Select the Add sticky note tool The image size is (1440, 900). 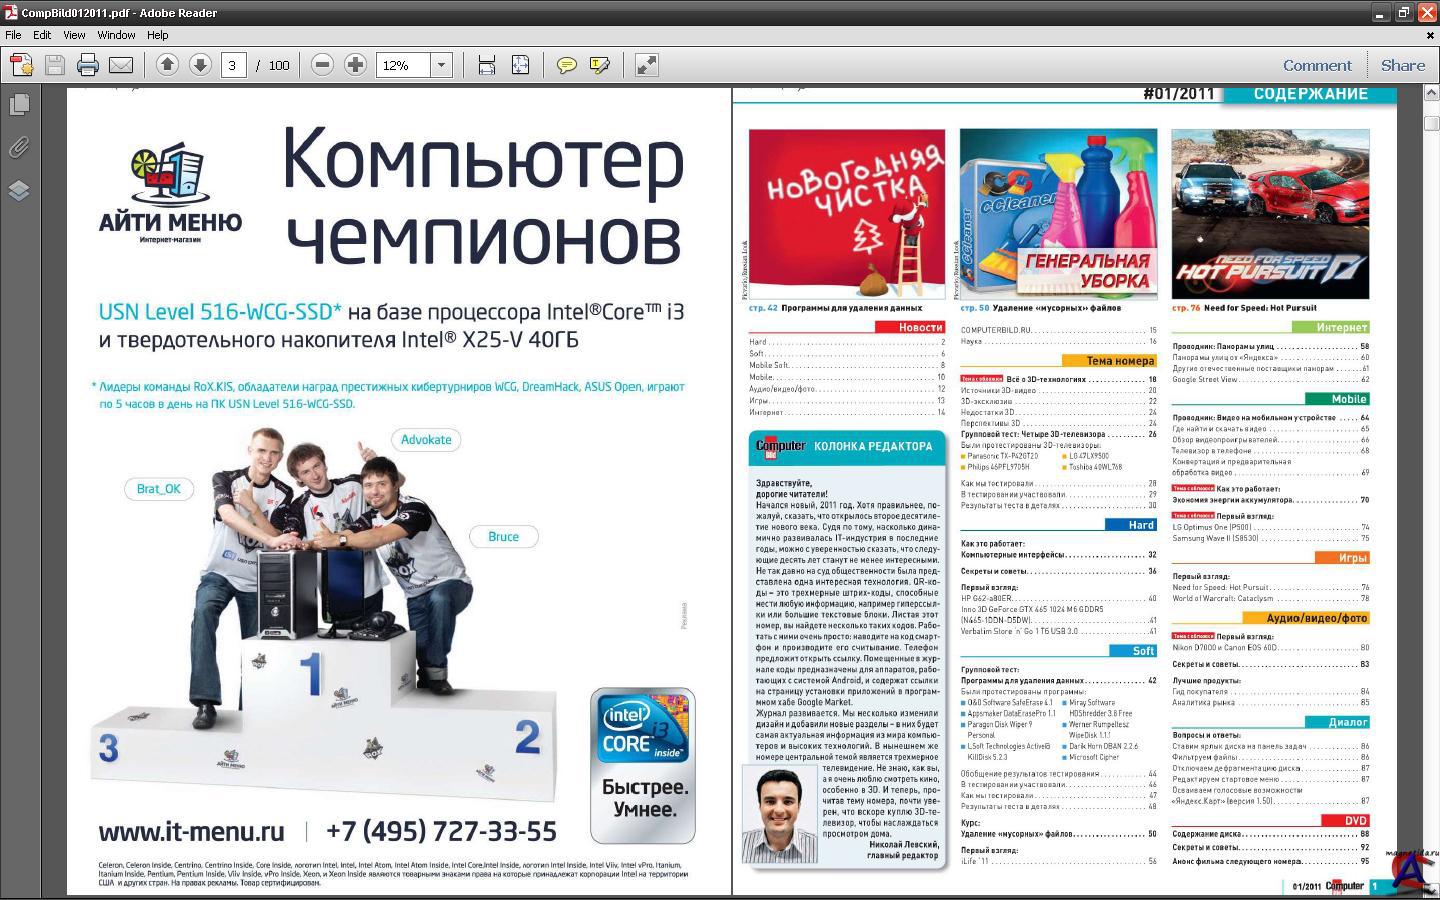(x=566, y=65)
